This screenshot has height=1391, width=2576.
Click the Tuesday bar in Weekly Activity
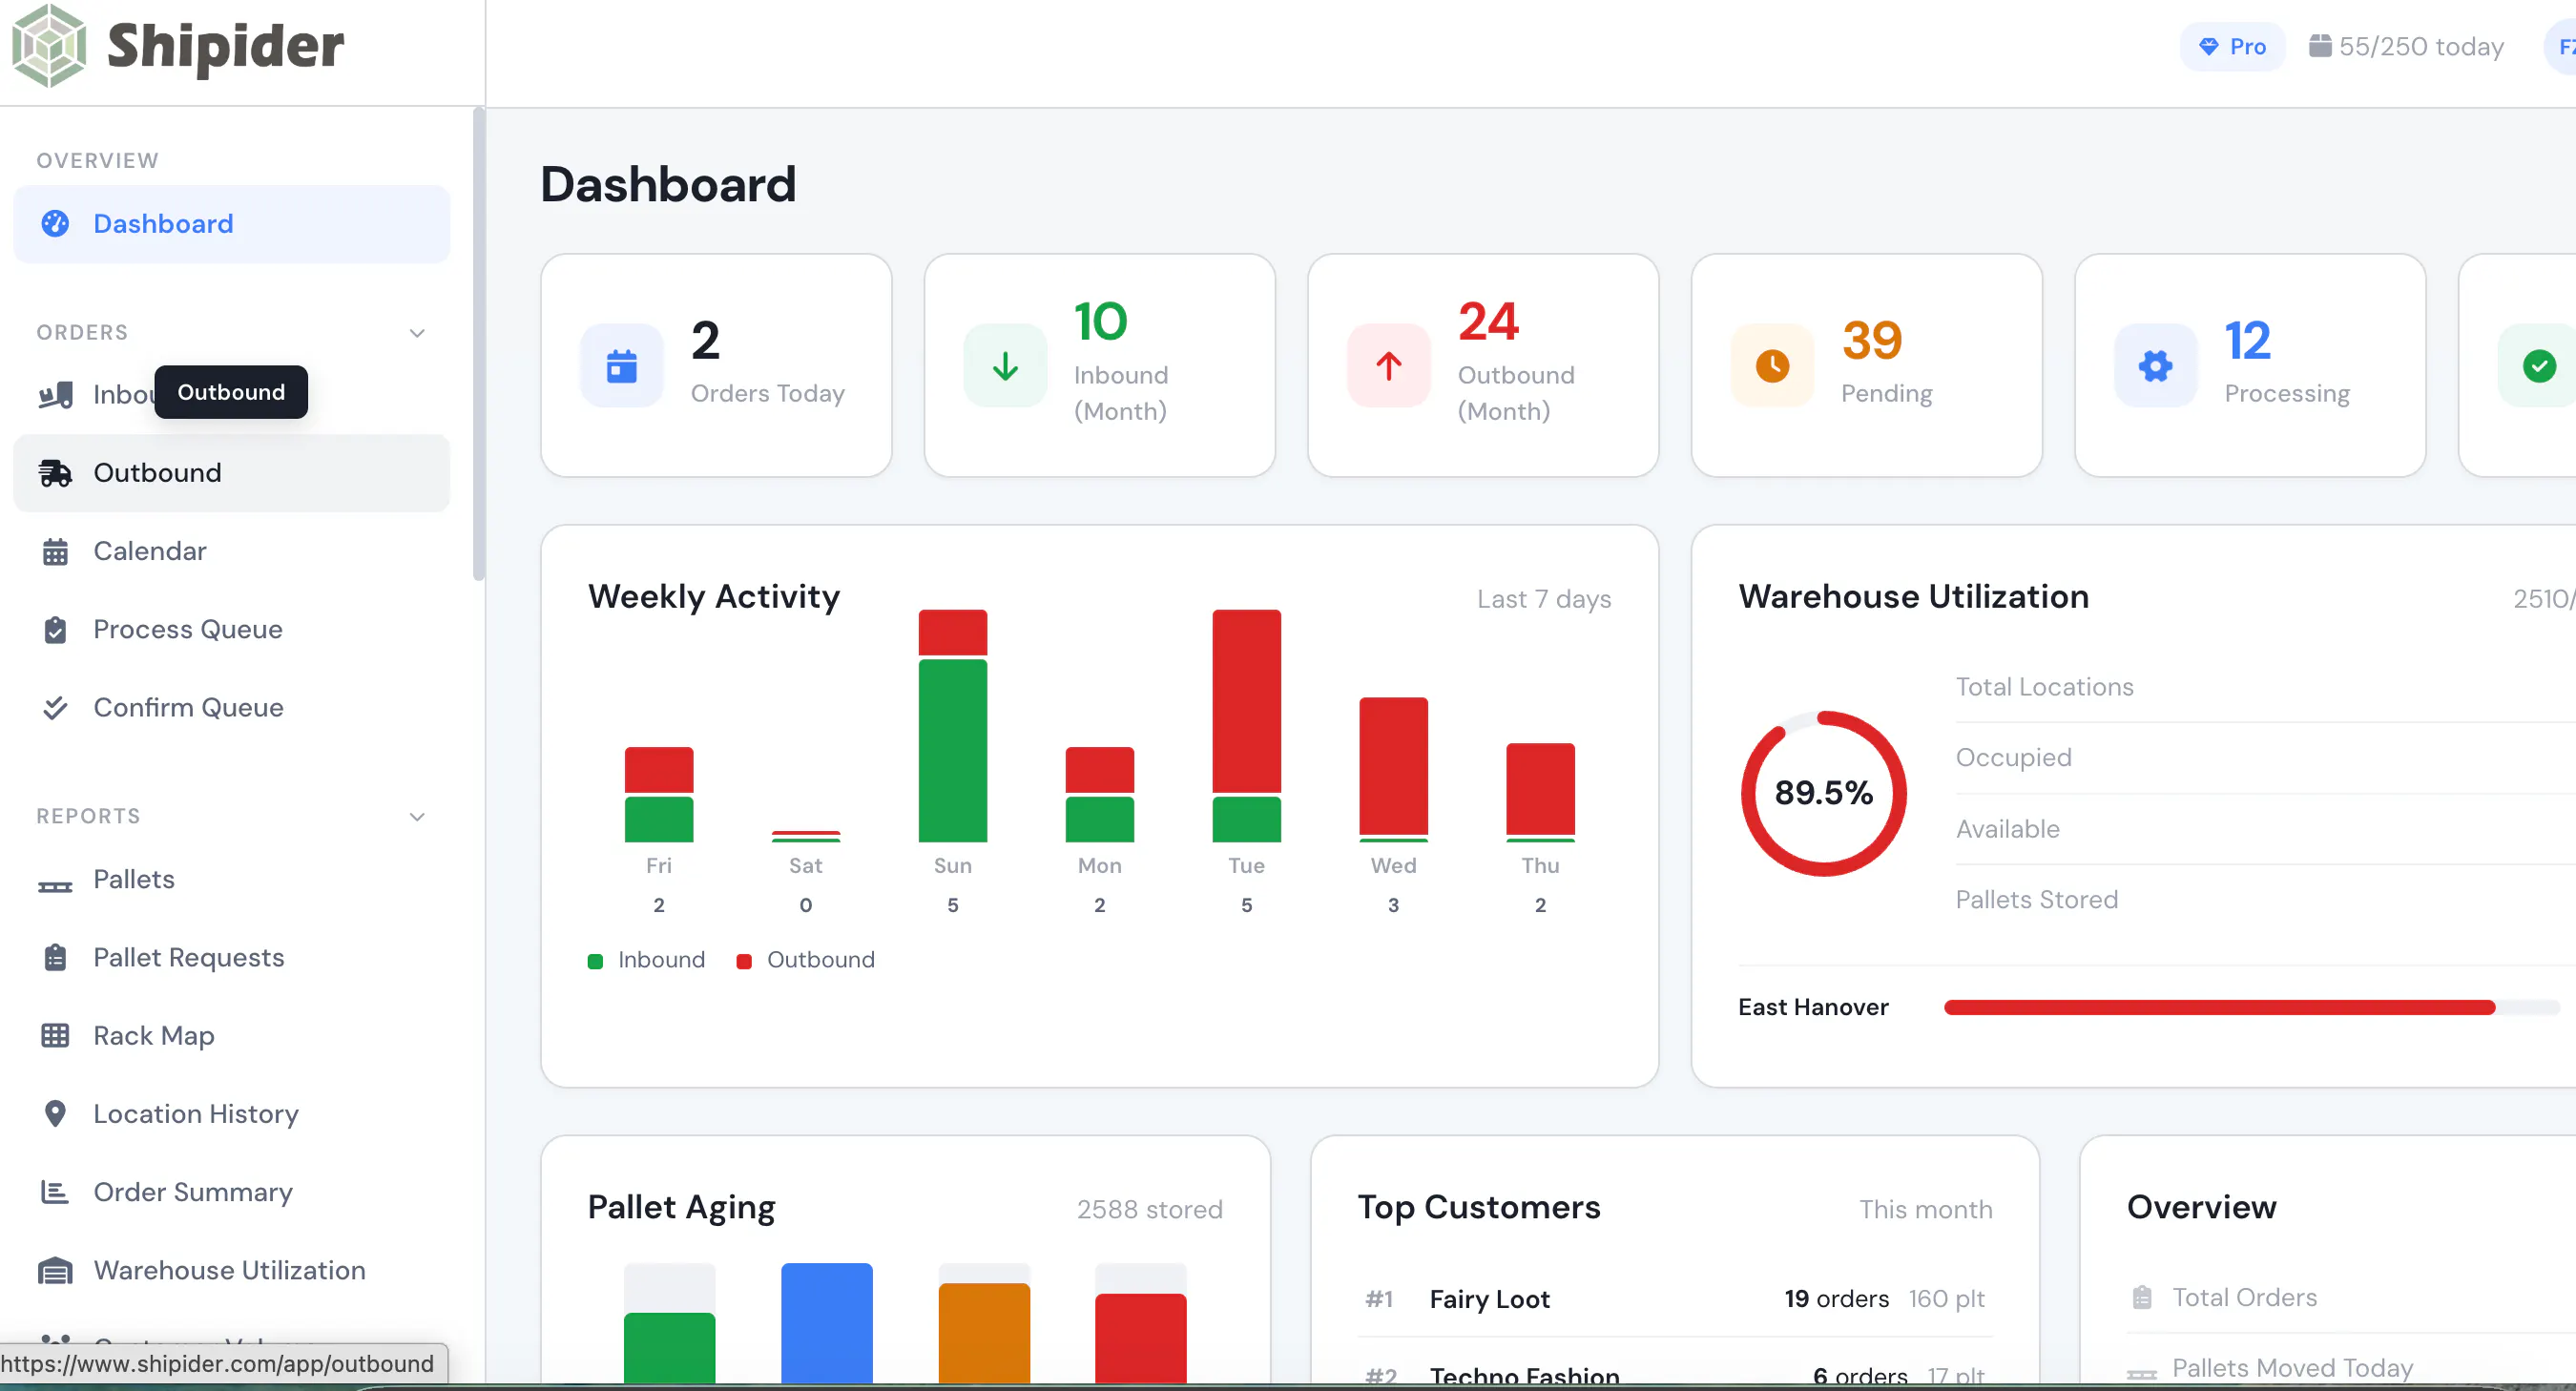pyautogui.click(x=1246, y=725)
